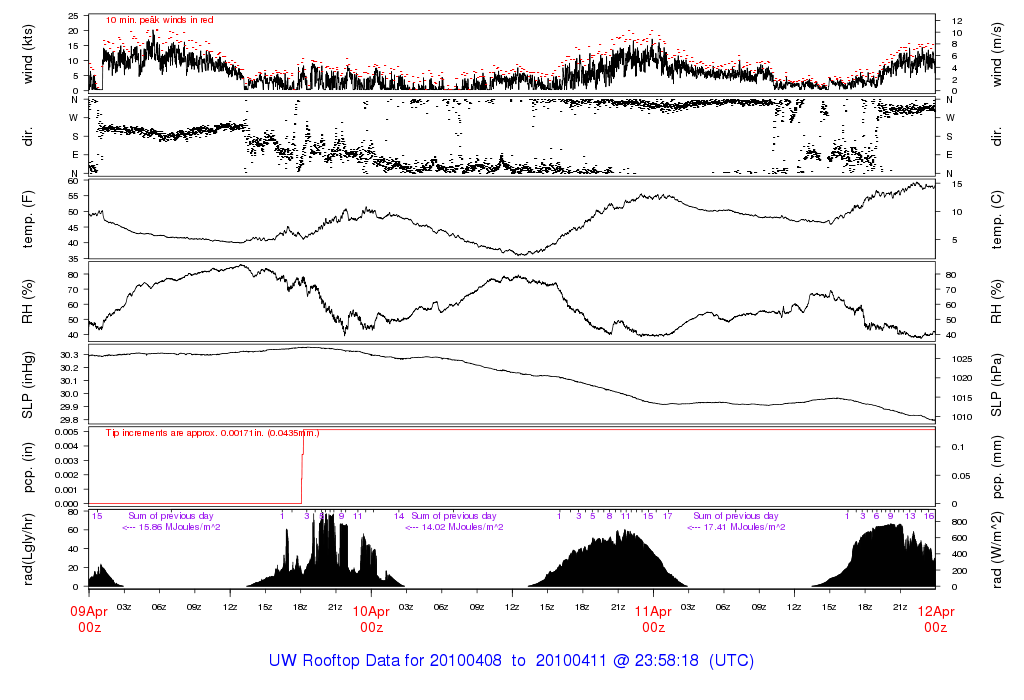
Task: Click the '0.003' precipitation tick value
Action: coord(66,461)
